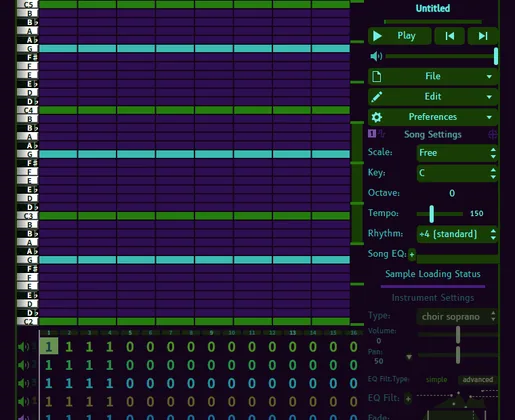Open the Edit menu
Screen dimensions: 515x420
[x=433, y=97]
